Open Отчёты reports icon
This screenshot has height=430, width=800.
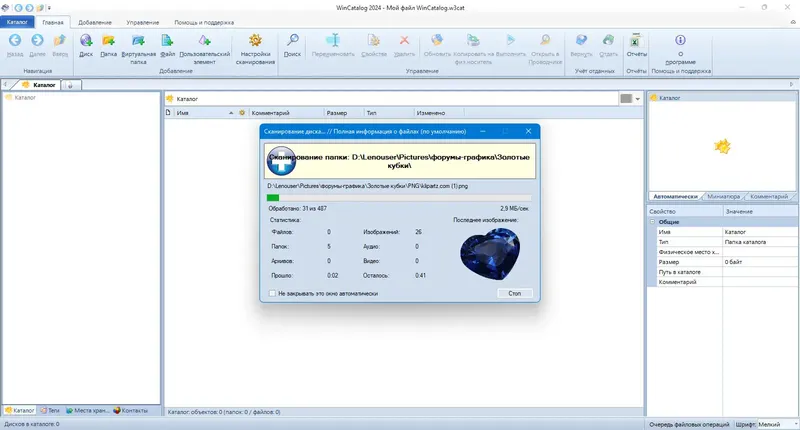point(636,40)
